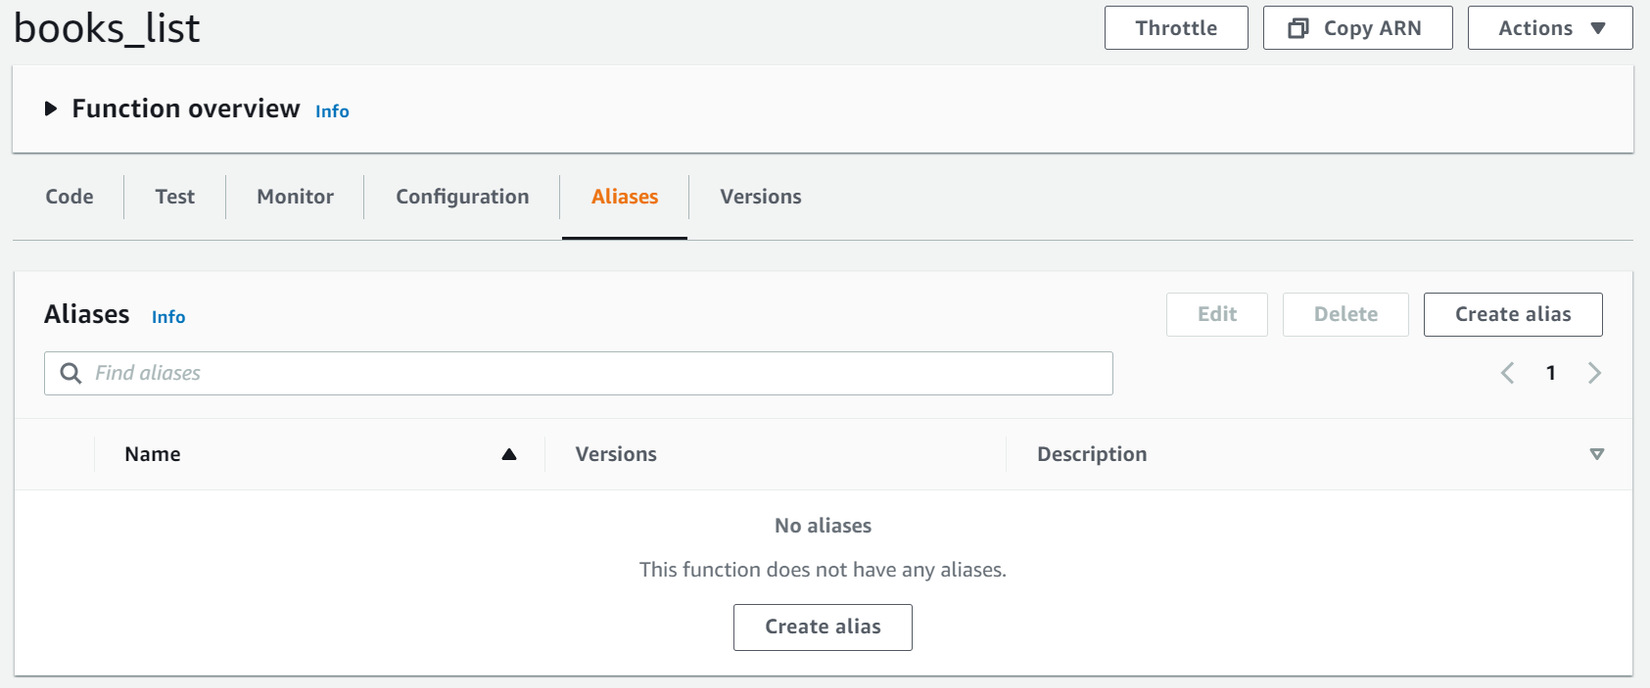Select the Monitor tab
1650x688 pixels.
click(295, 197)
